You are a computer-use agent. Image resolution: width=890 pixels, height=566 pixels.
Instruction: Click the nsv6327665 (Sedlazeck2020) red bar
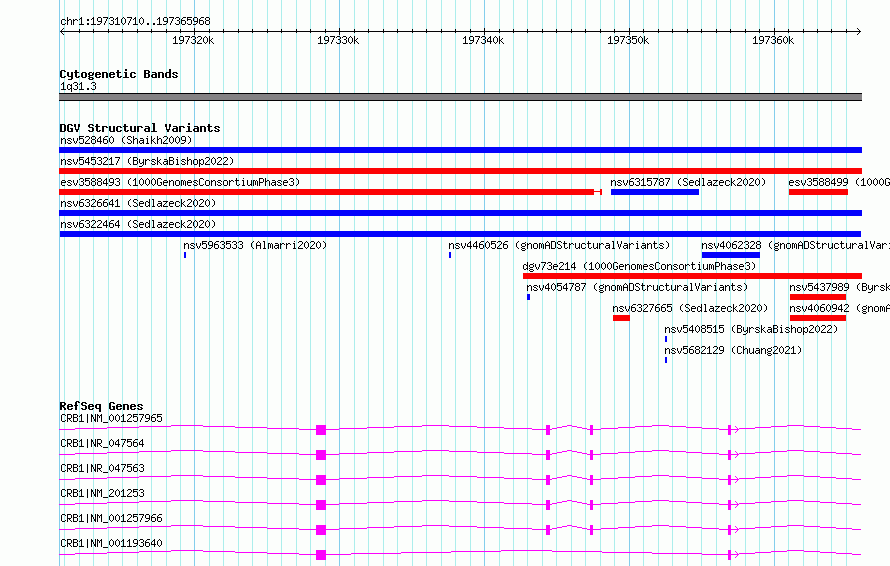(x=622, y=318)
